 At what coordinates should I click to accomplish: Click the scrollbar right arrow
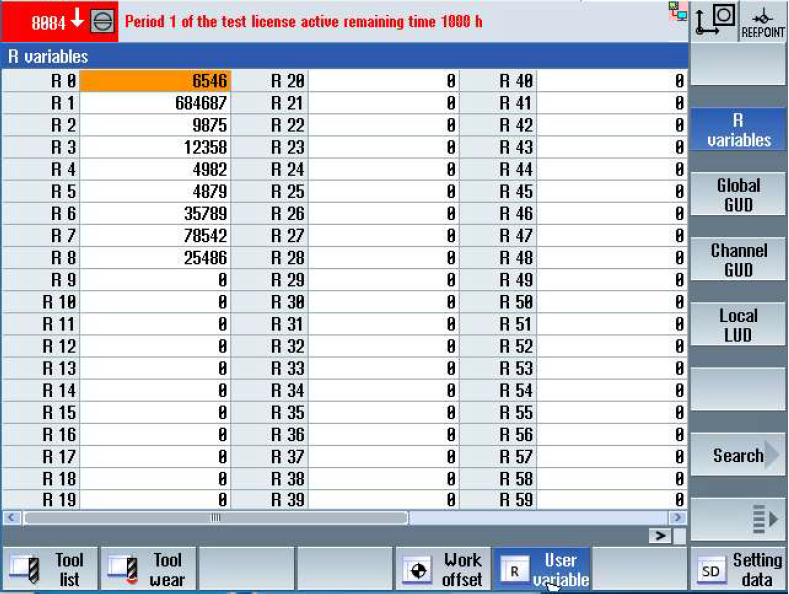677,517
